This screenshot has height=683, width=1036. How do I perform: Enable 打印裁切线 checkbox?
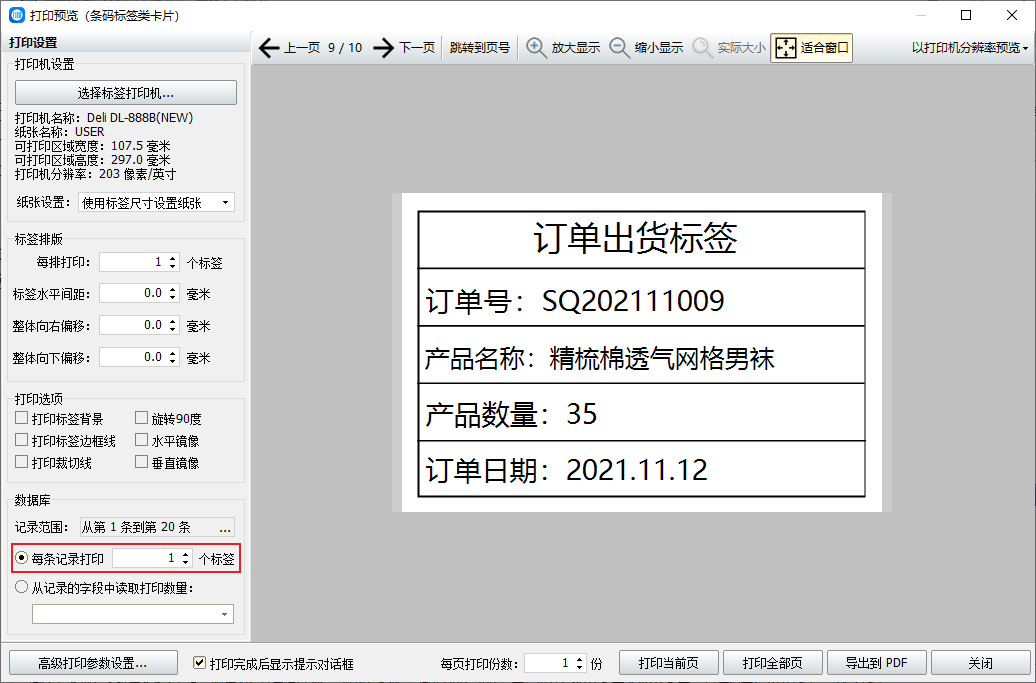pyautogui.click(x=22, y=462)
